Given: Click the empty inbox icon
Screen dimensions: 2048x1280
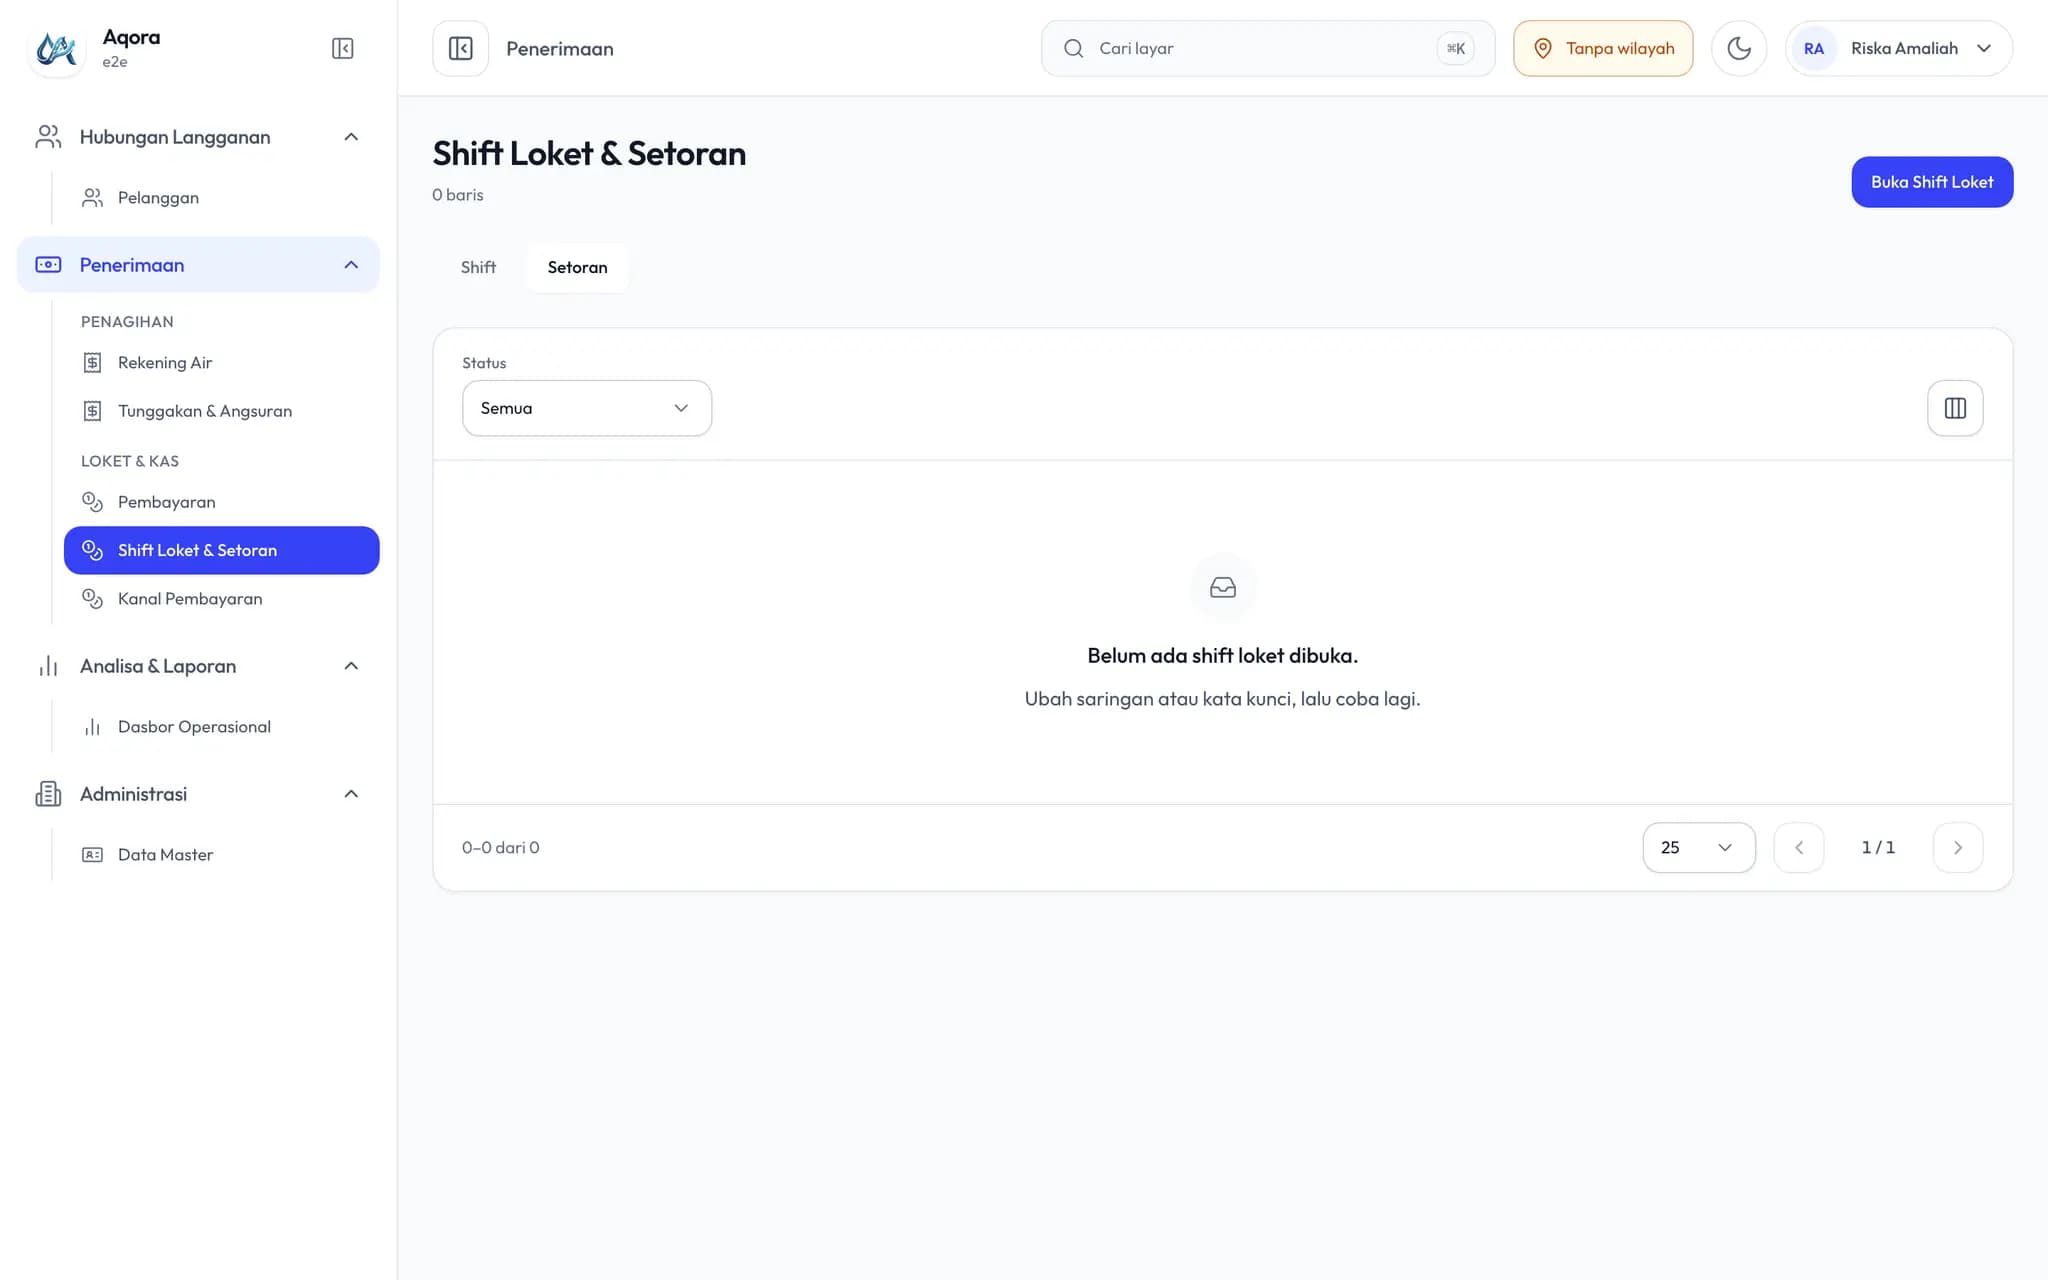Looking at the screenshot, I should (1222, 587).
